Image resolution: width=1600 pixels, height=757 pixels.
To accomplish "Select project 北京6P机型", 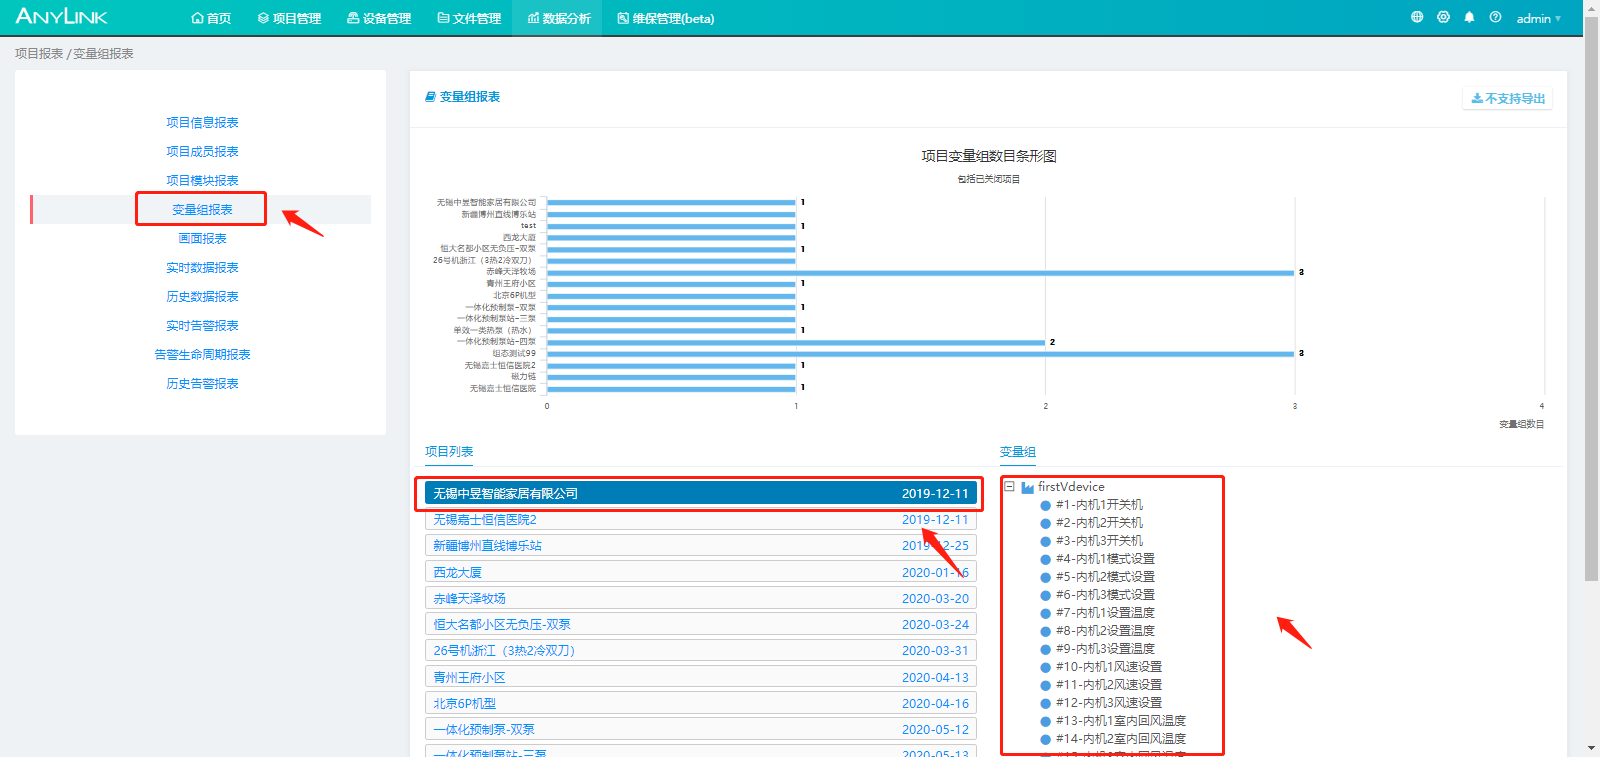I will coord(700,703).
